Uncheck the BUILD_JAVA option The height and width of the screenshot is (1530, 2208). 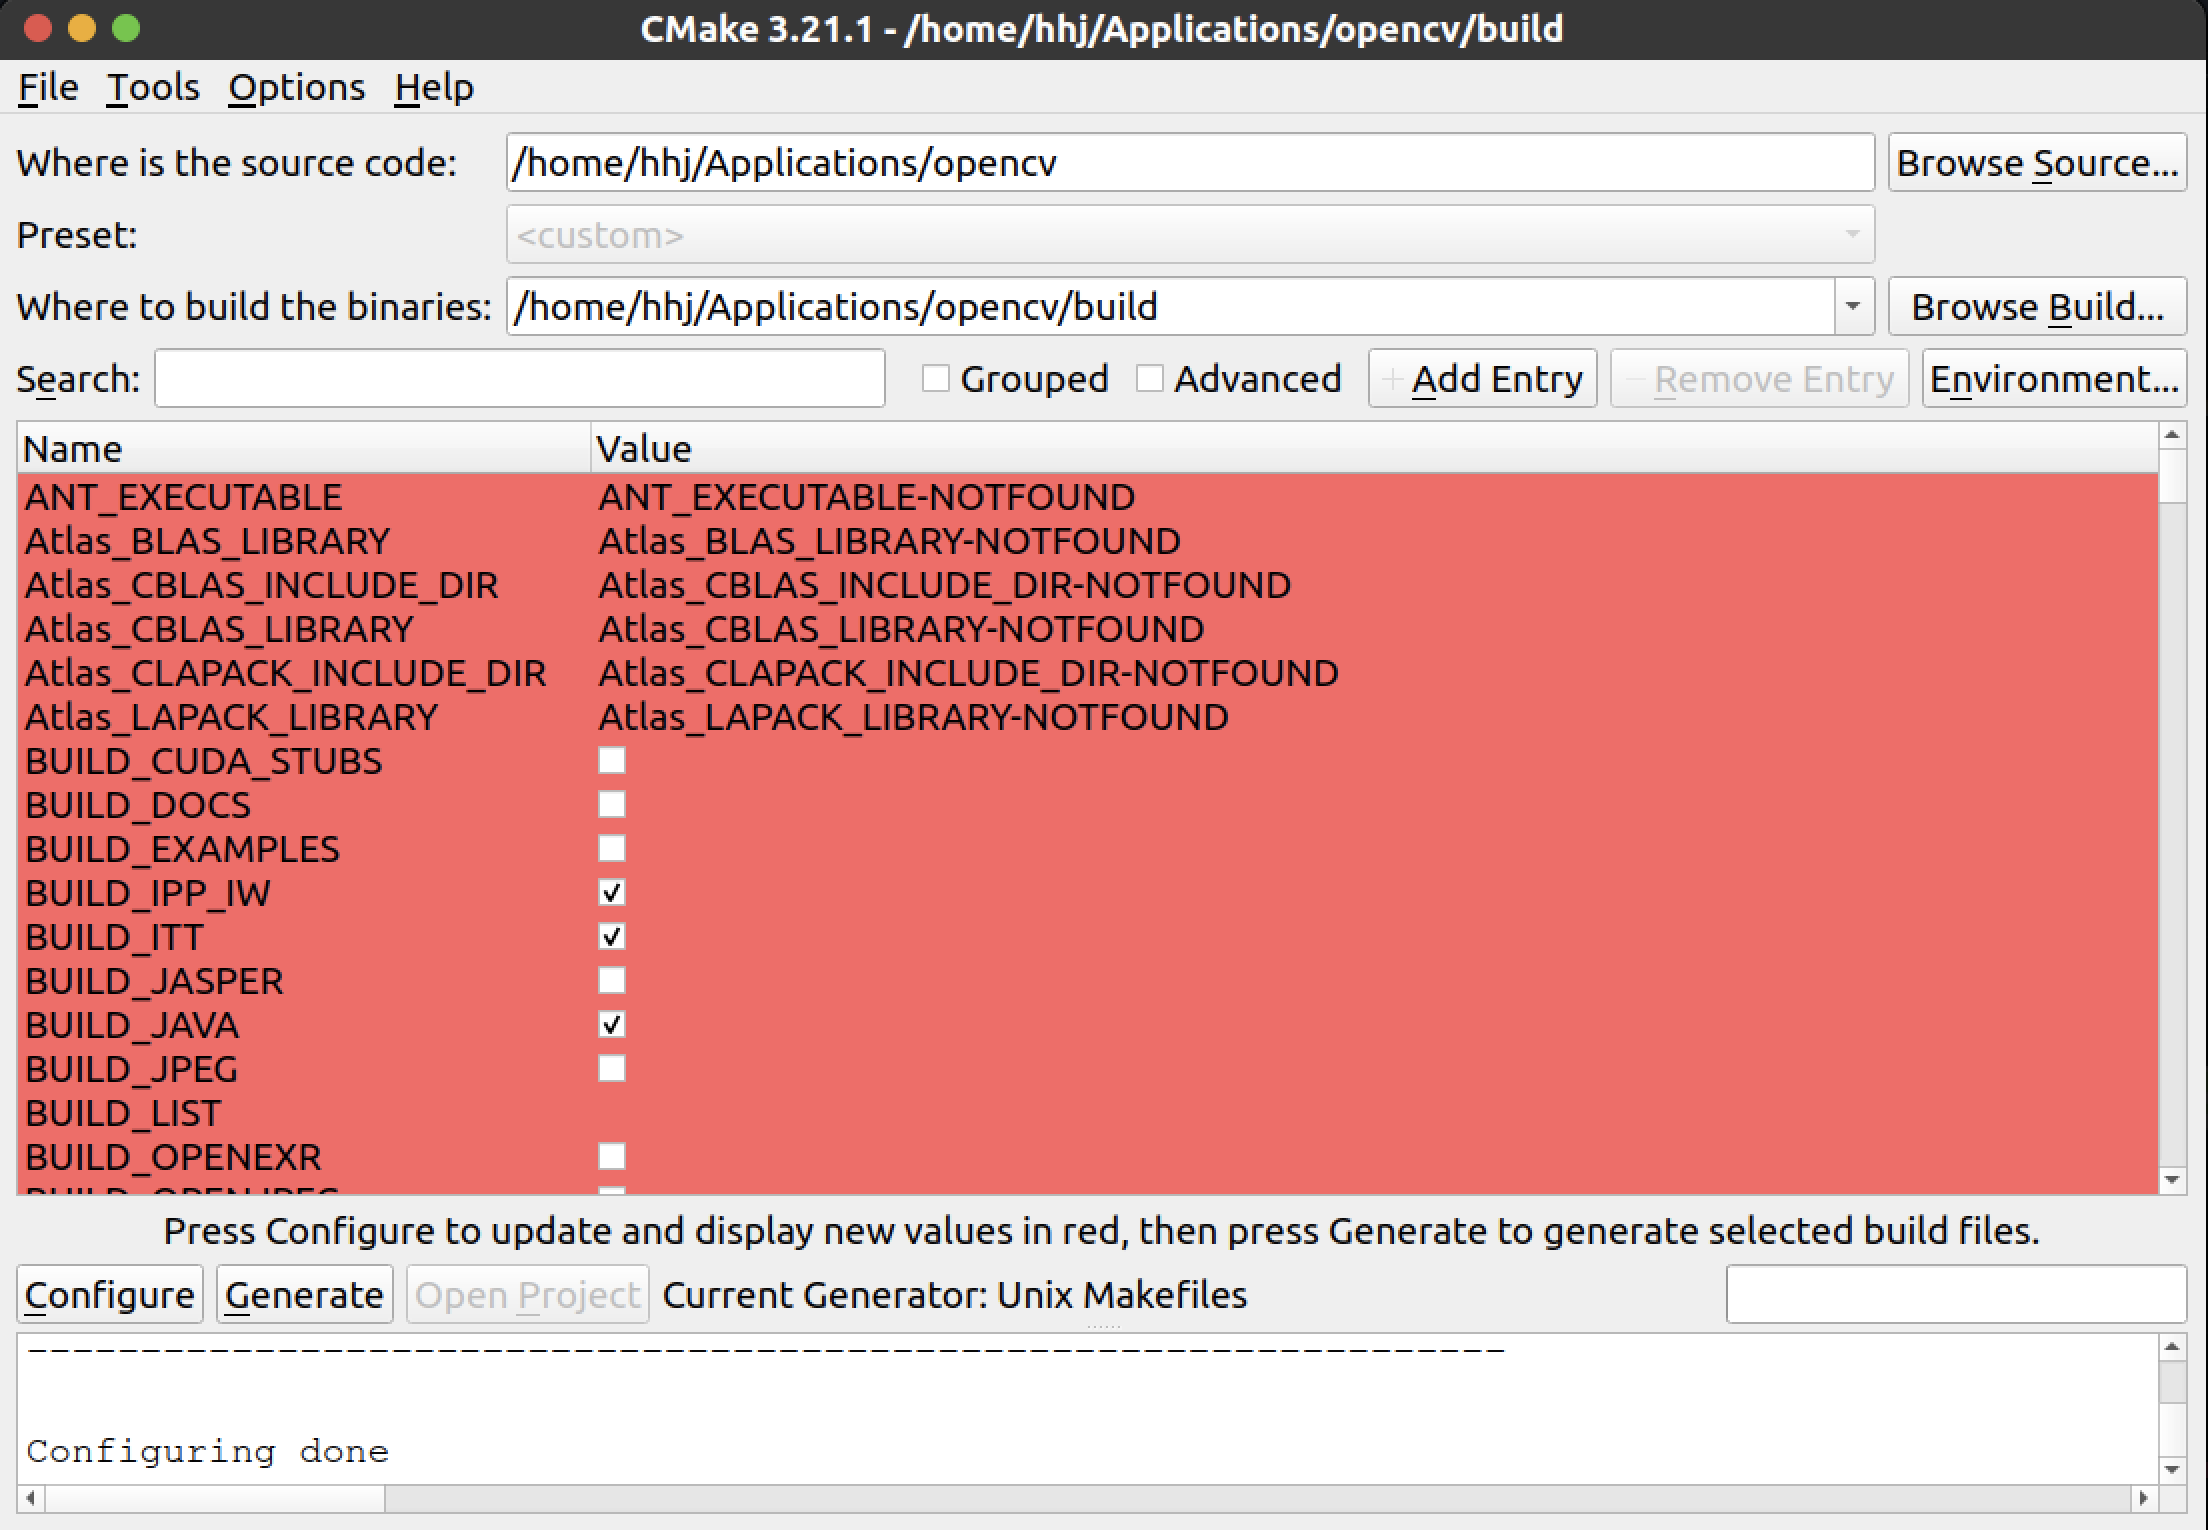tap(612, 1025)
